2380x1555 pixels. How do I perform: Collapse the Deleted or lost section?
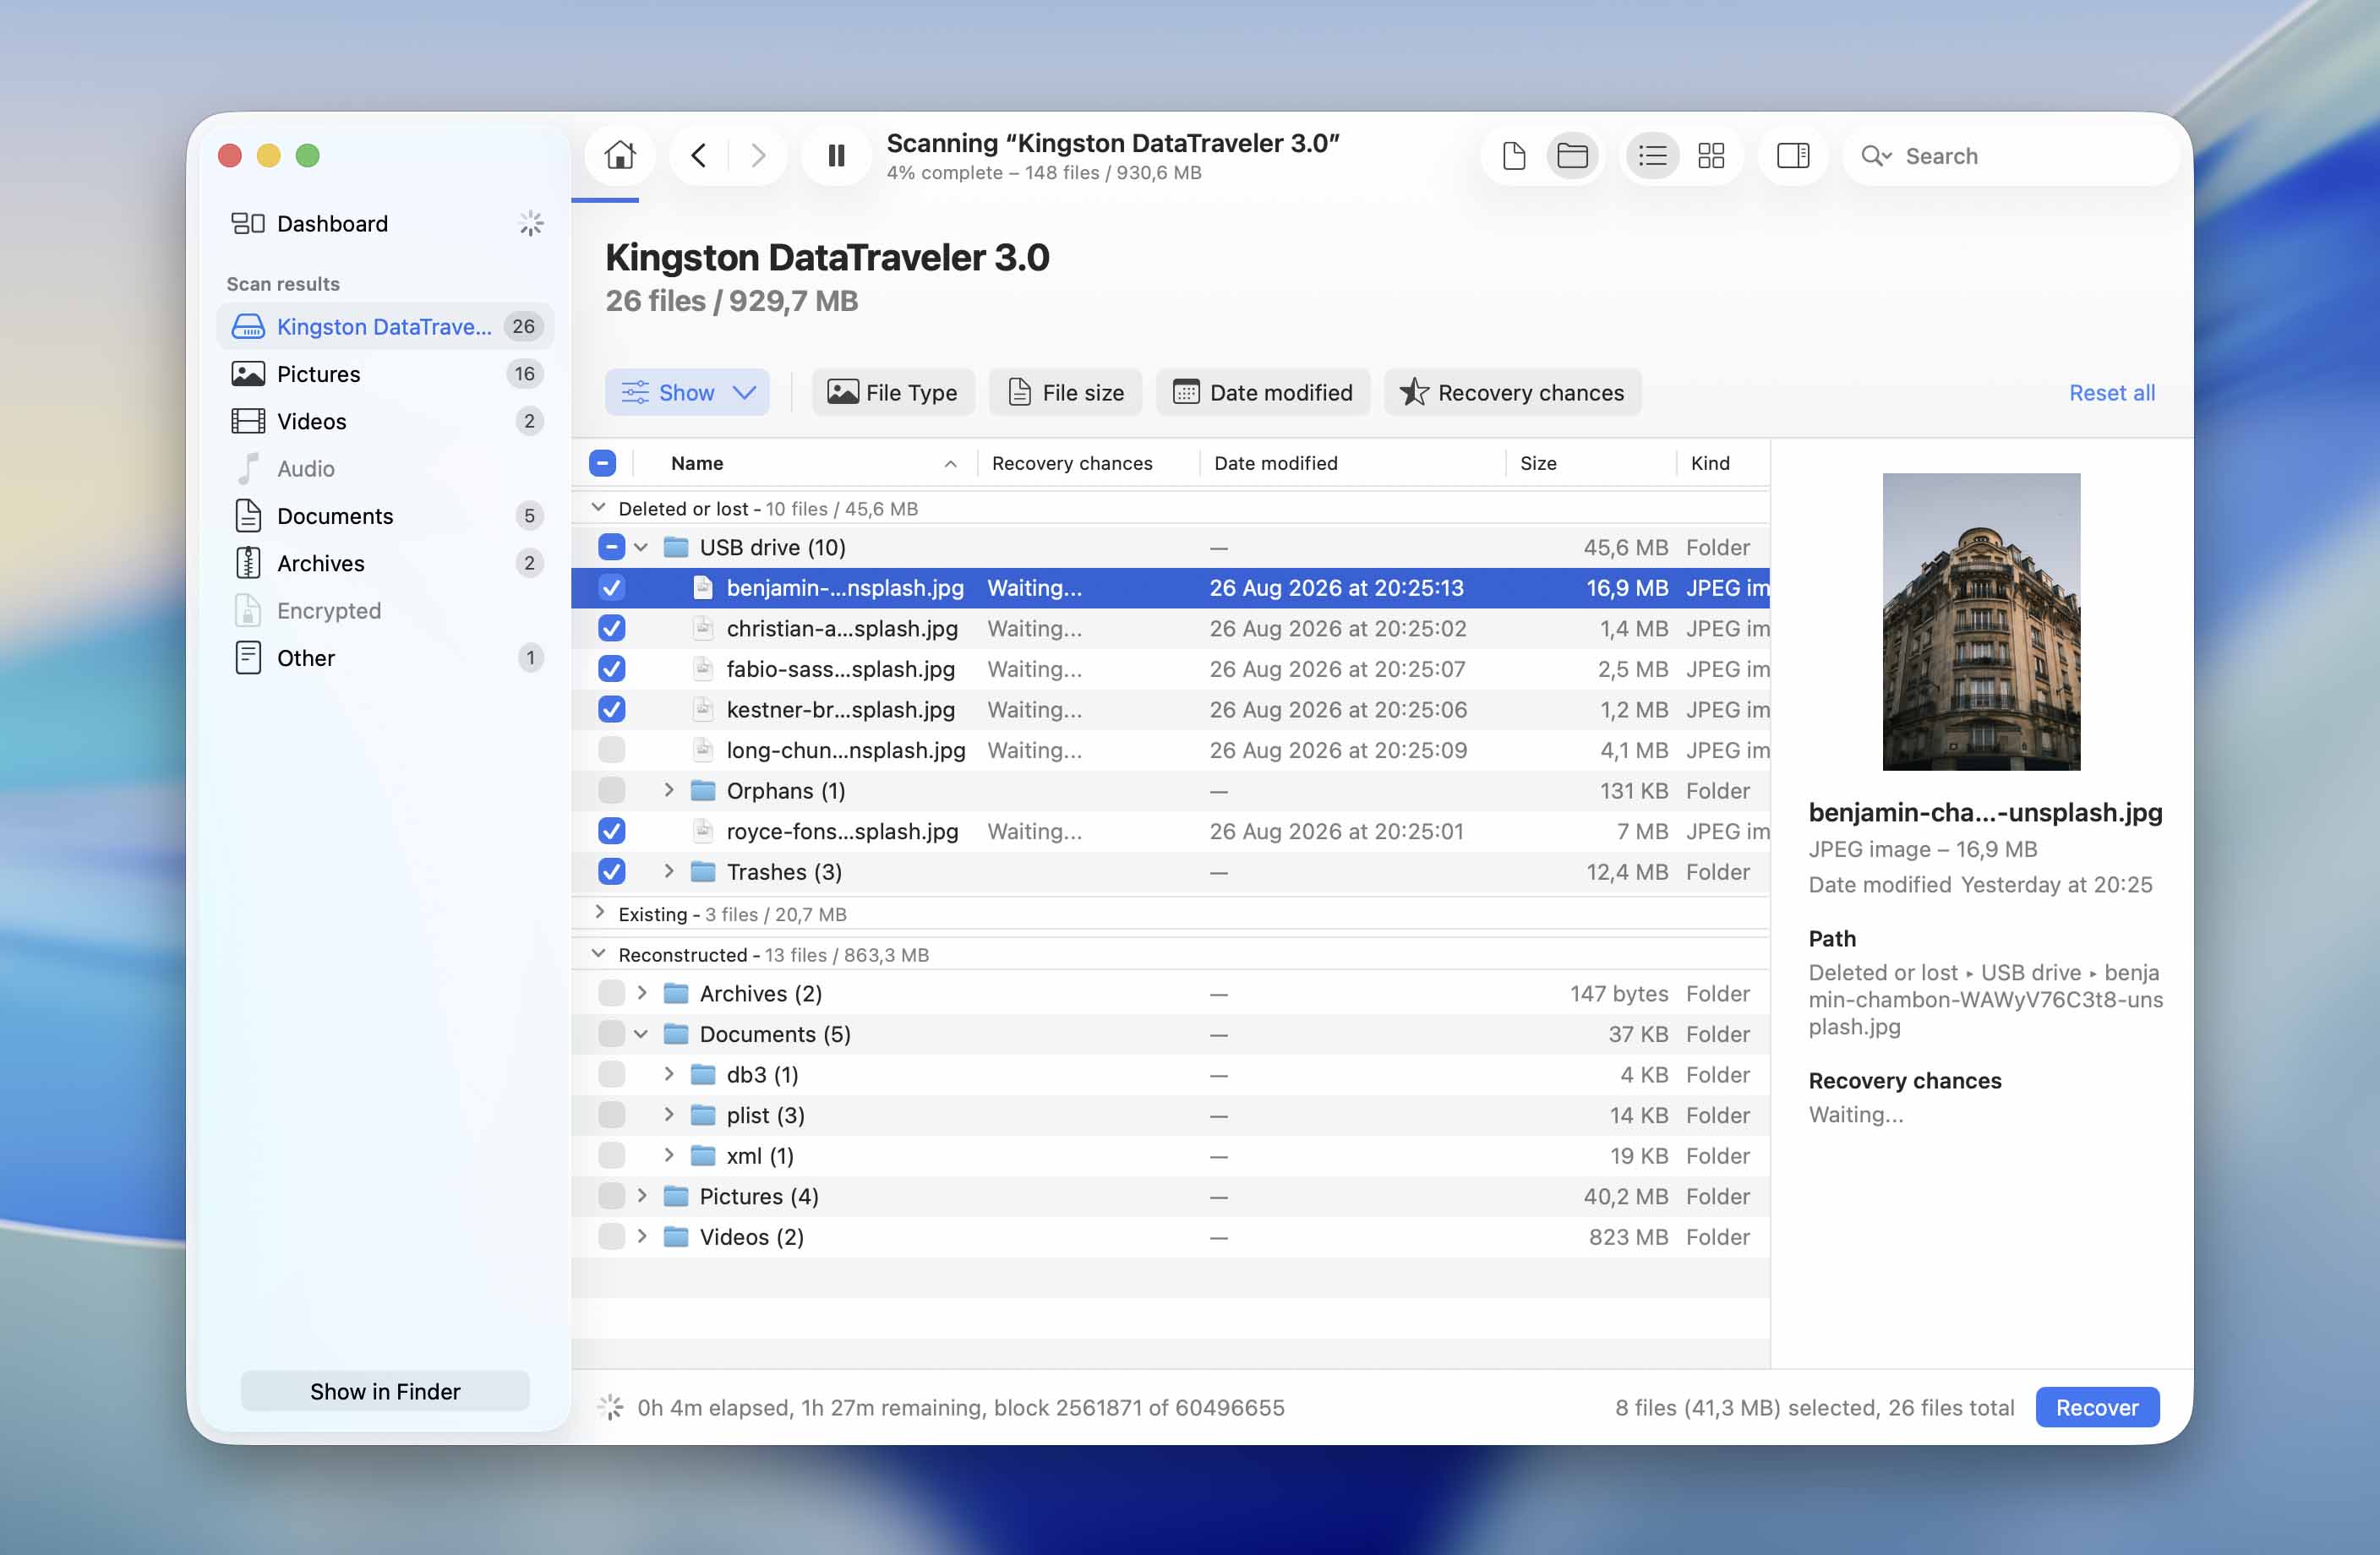(598, 508)
